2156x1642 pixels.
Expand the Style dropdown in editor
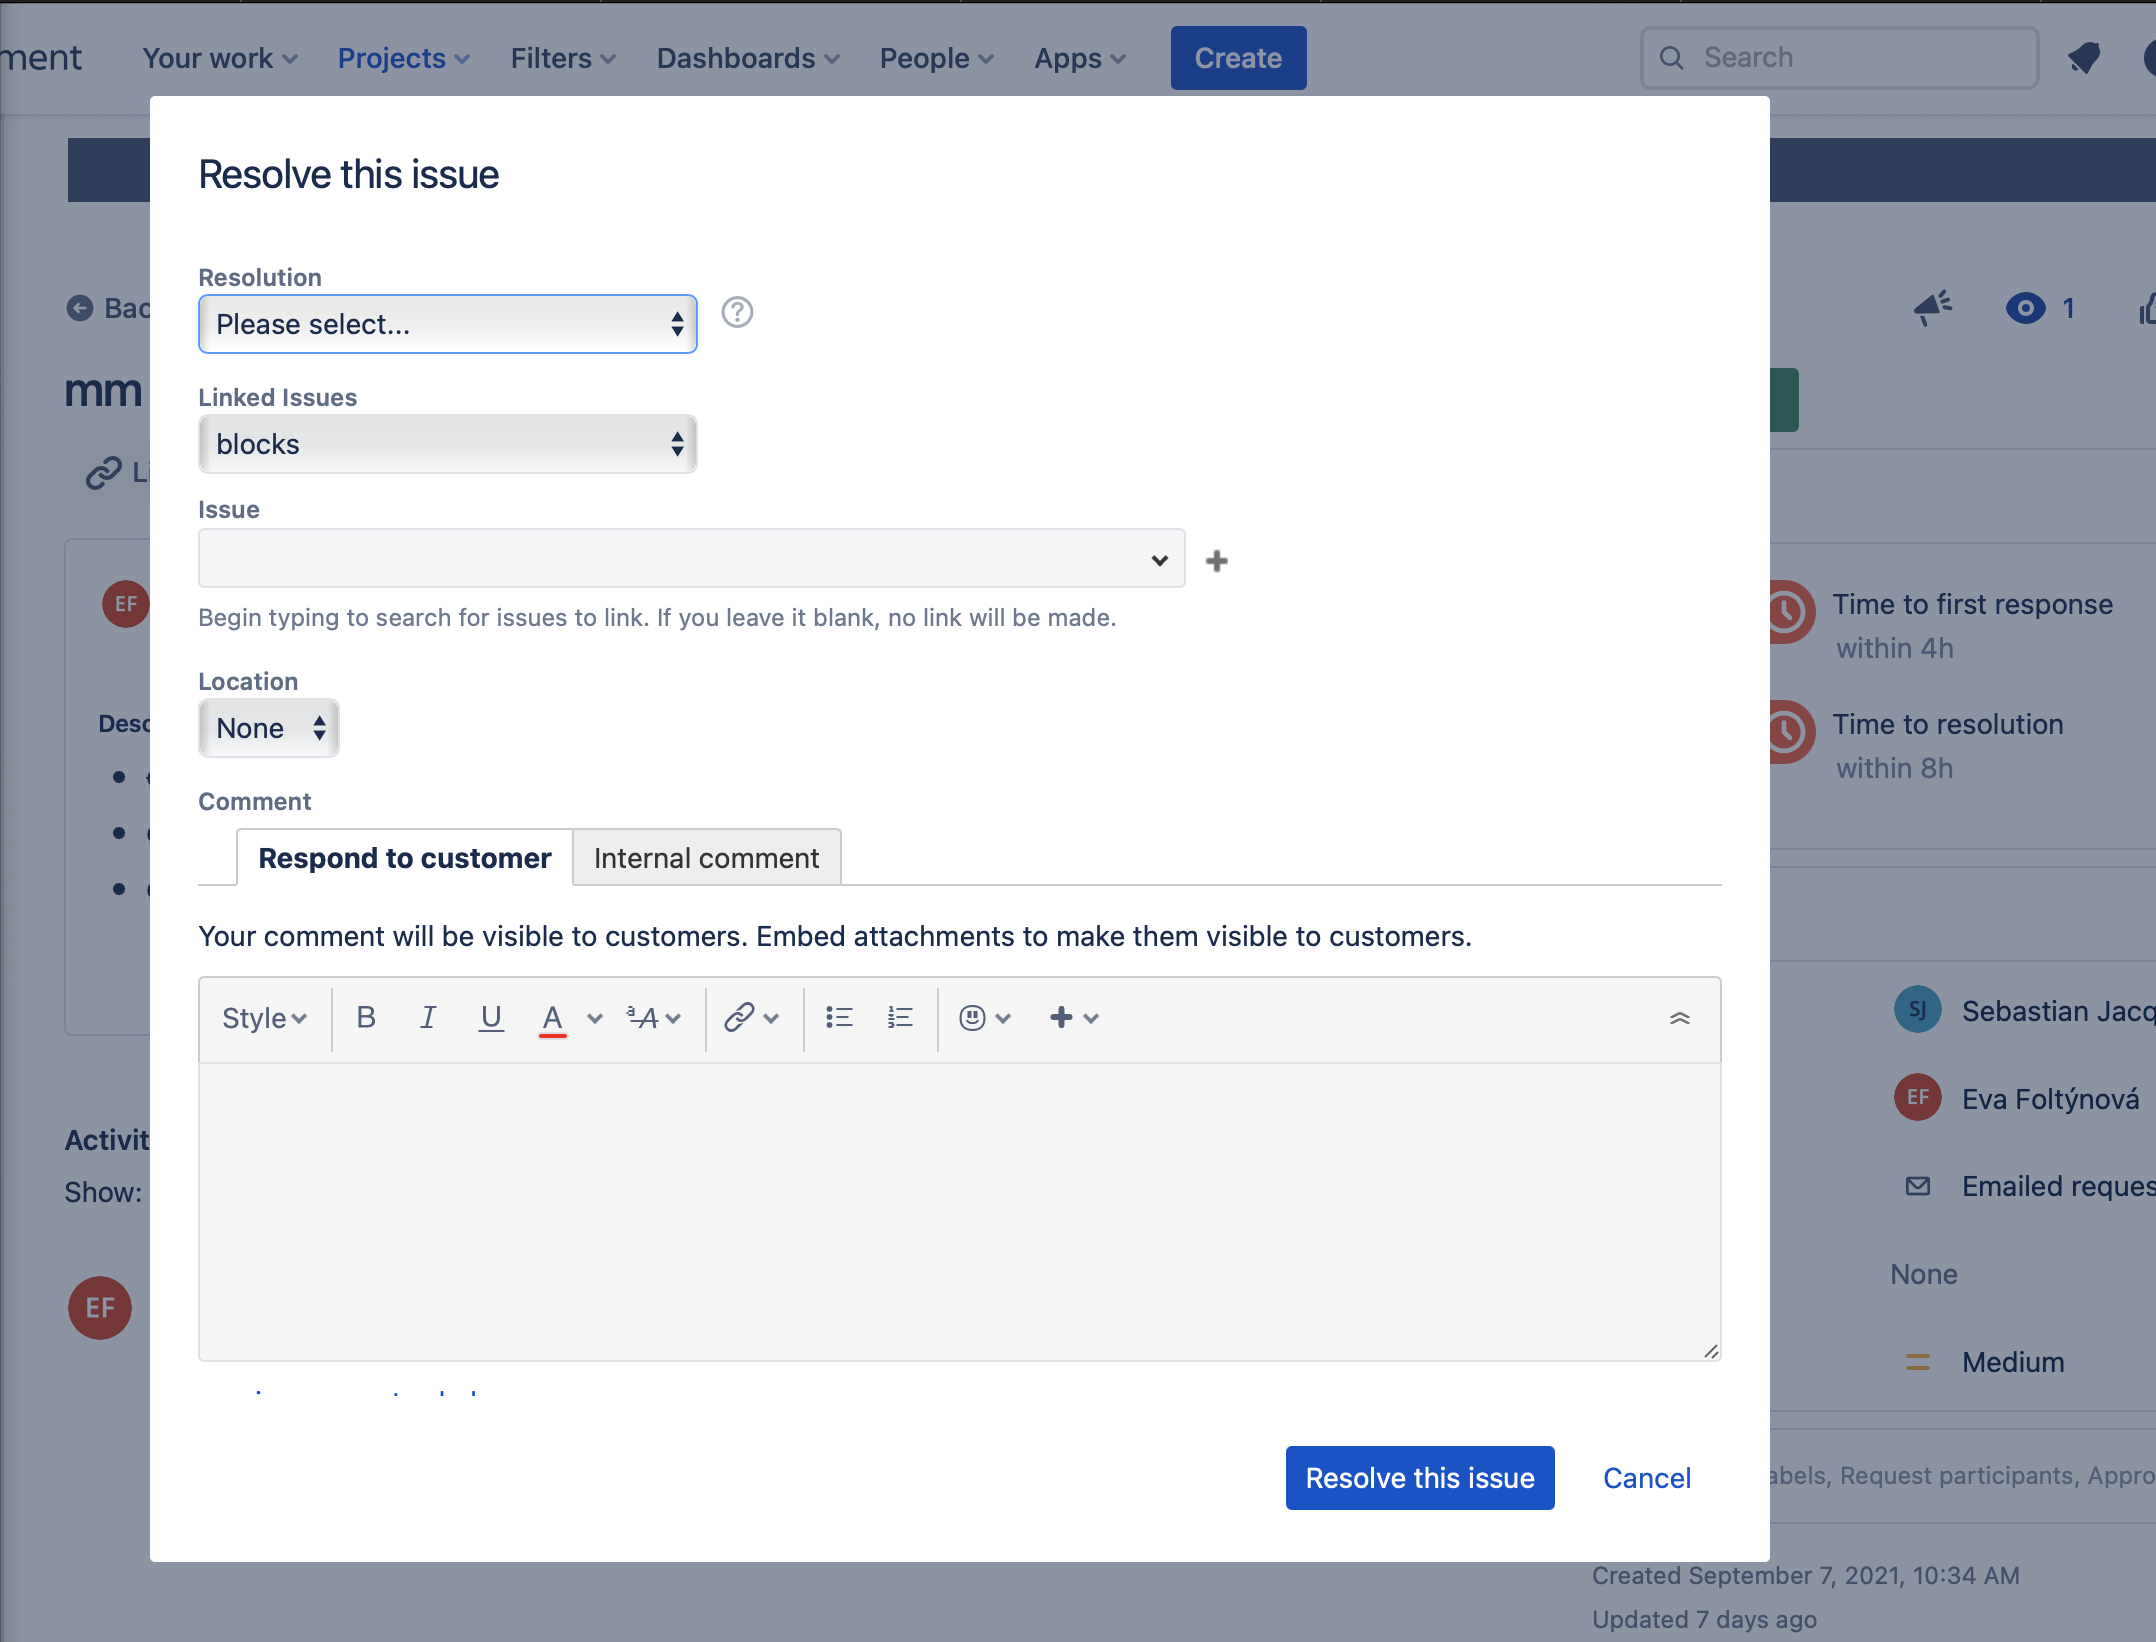[x=264, y=1018]
